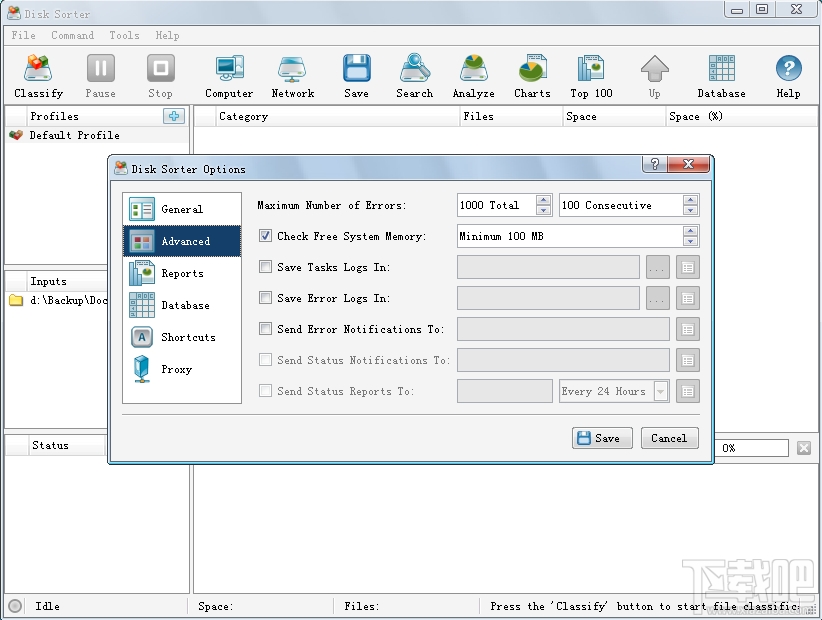The width and height of the screenshot is (822, 620).
Task: Select the d:\Backup input folder
Action: [57, 300]
